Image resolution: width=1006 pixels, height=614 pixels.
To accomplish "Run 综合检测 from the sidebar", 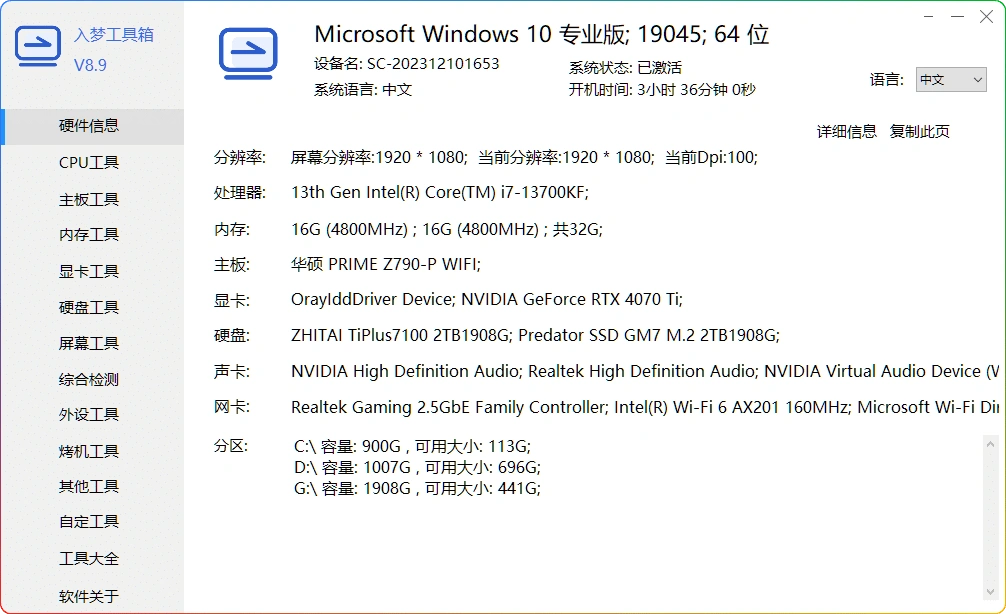I will (x=90, y=379).
